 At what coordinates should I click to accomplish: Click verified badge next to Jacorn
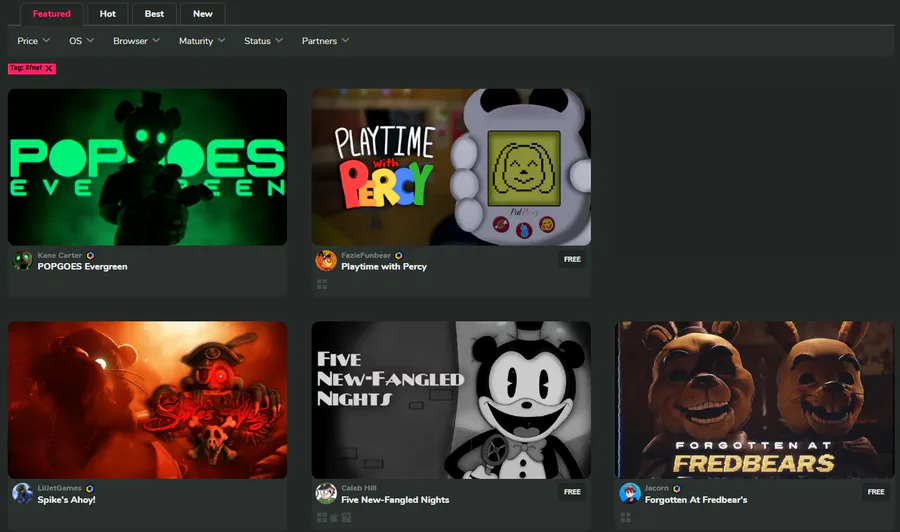click(677, 488)
